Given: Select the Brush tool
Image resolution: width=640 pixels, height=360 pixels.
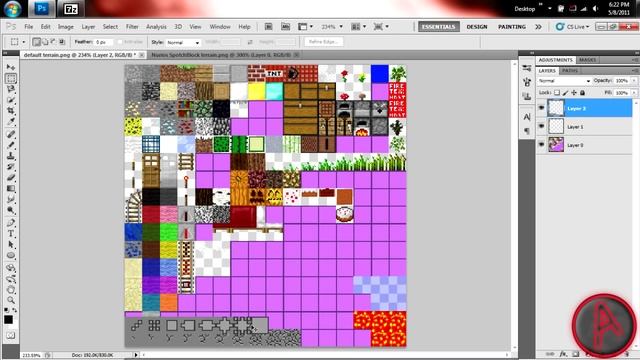Looking at the screenshot, I should [11, 145].
